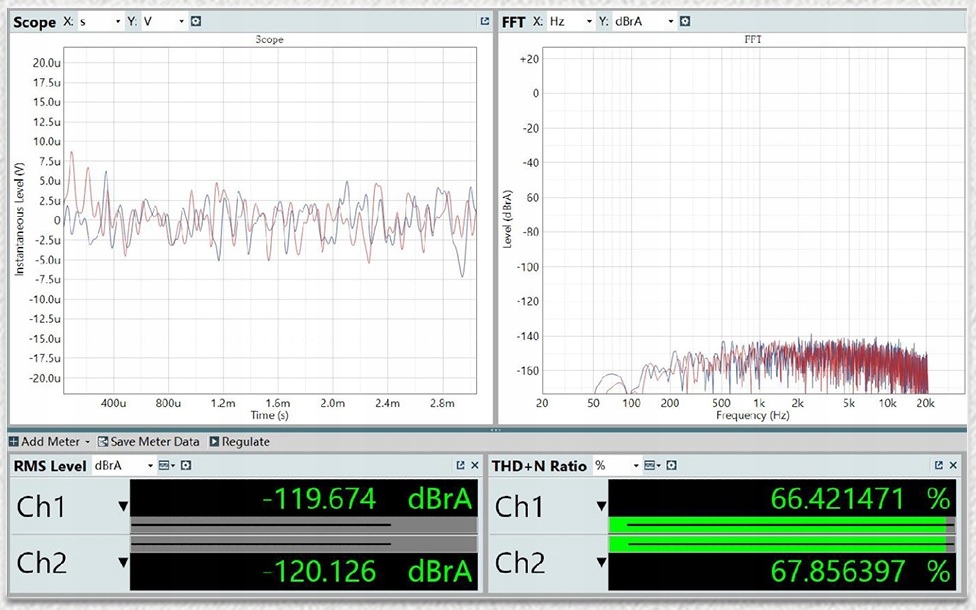Open Scope Y-axis unit dropdown
This screenshot has width=976, height=610.
coord(164,21)
